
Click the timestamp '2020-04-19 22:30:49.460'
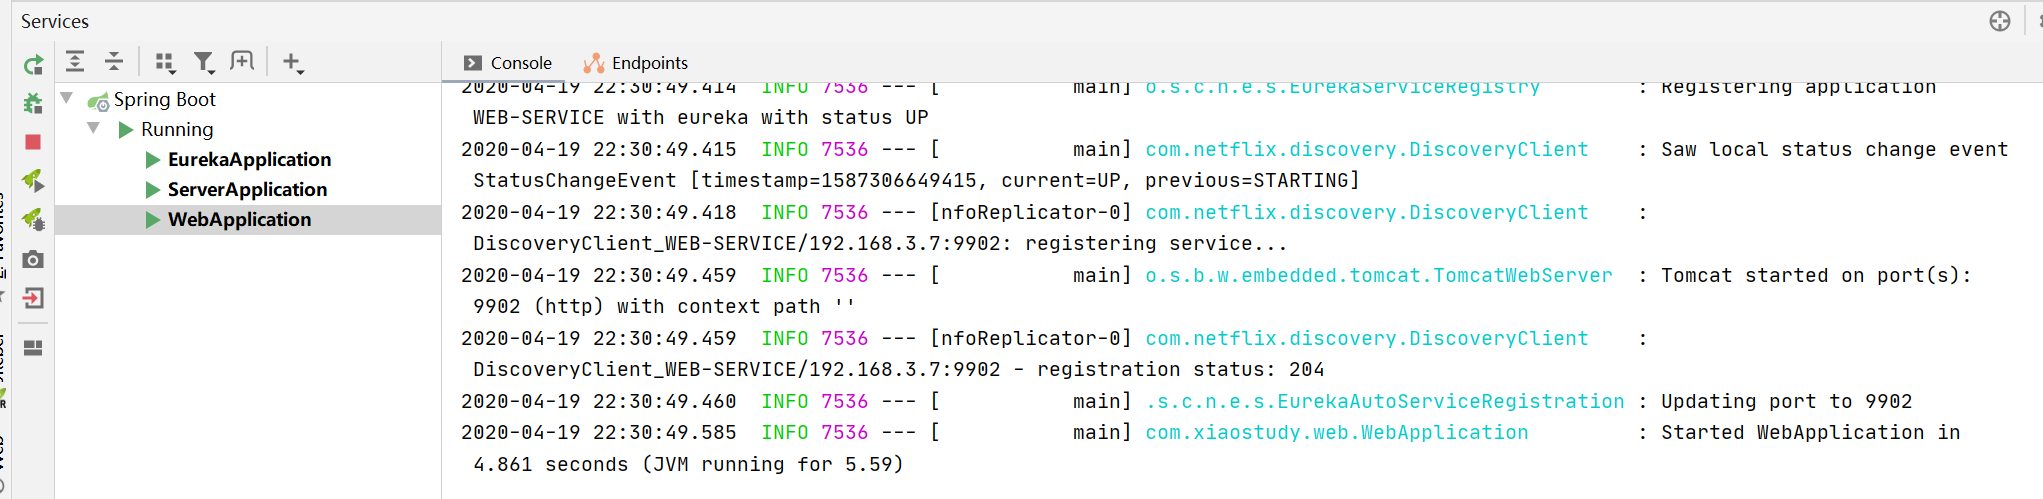click(598, 401)
